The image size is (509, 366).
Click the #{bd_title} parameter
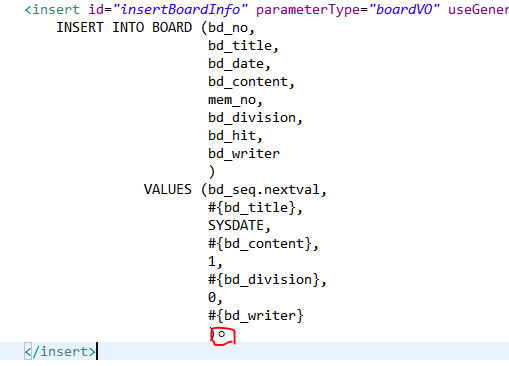[x=252, y=208]
